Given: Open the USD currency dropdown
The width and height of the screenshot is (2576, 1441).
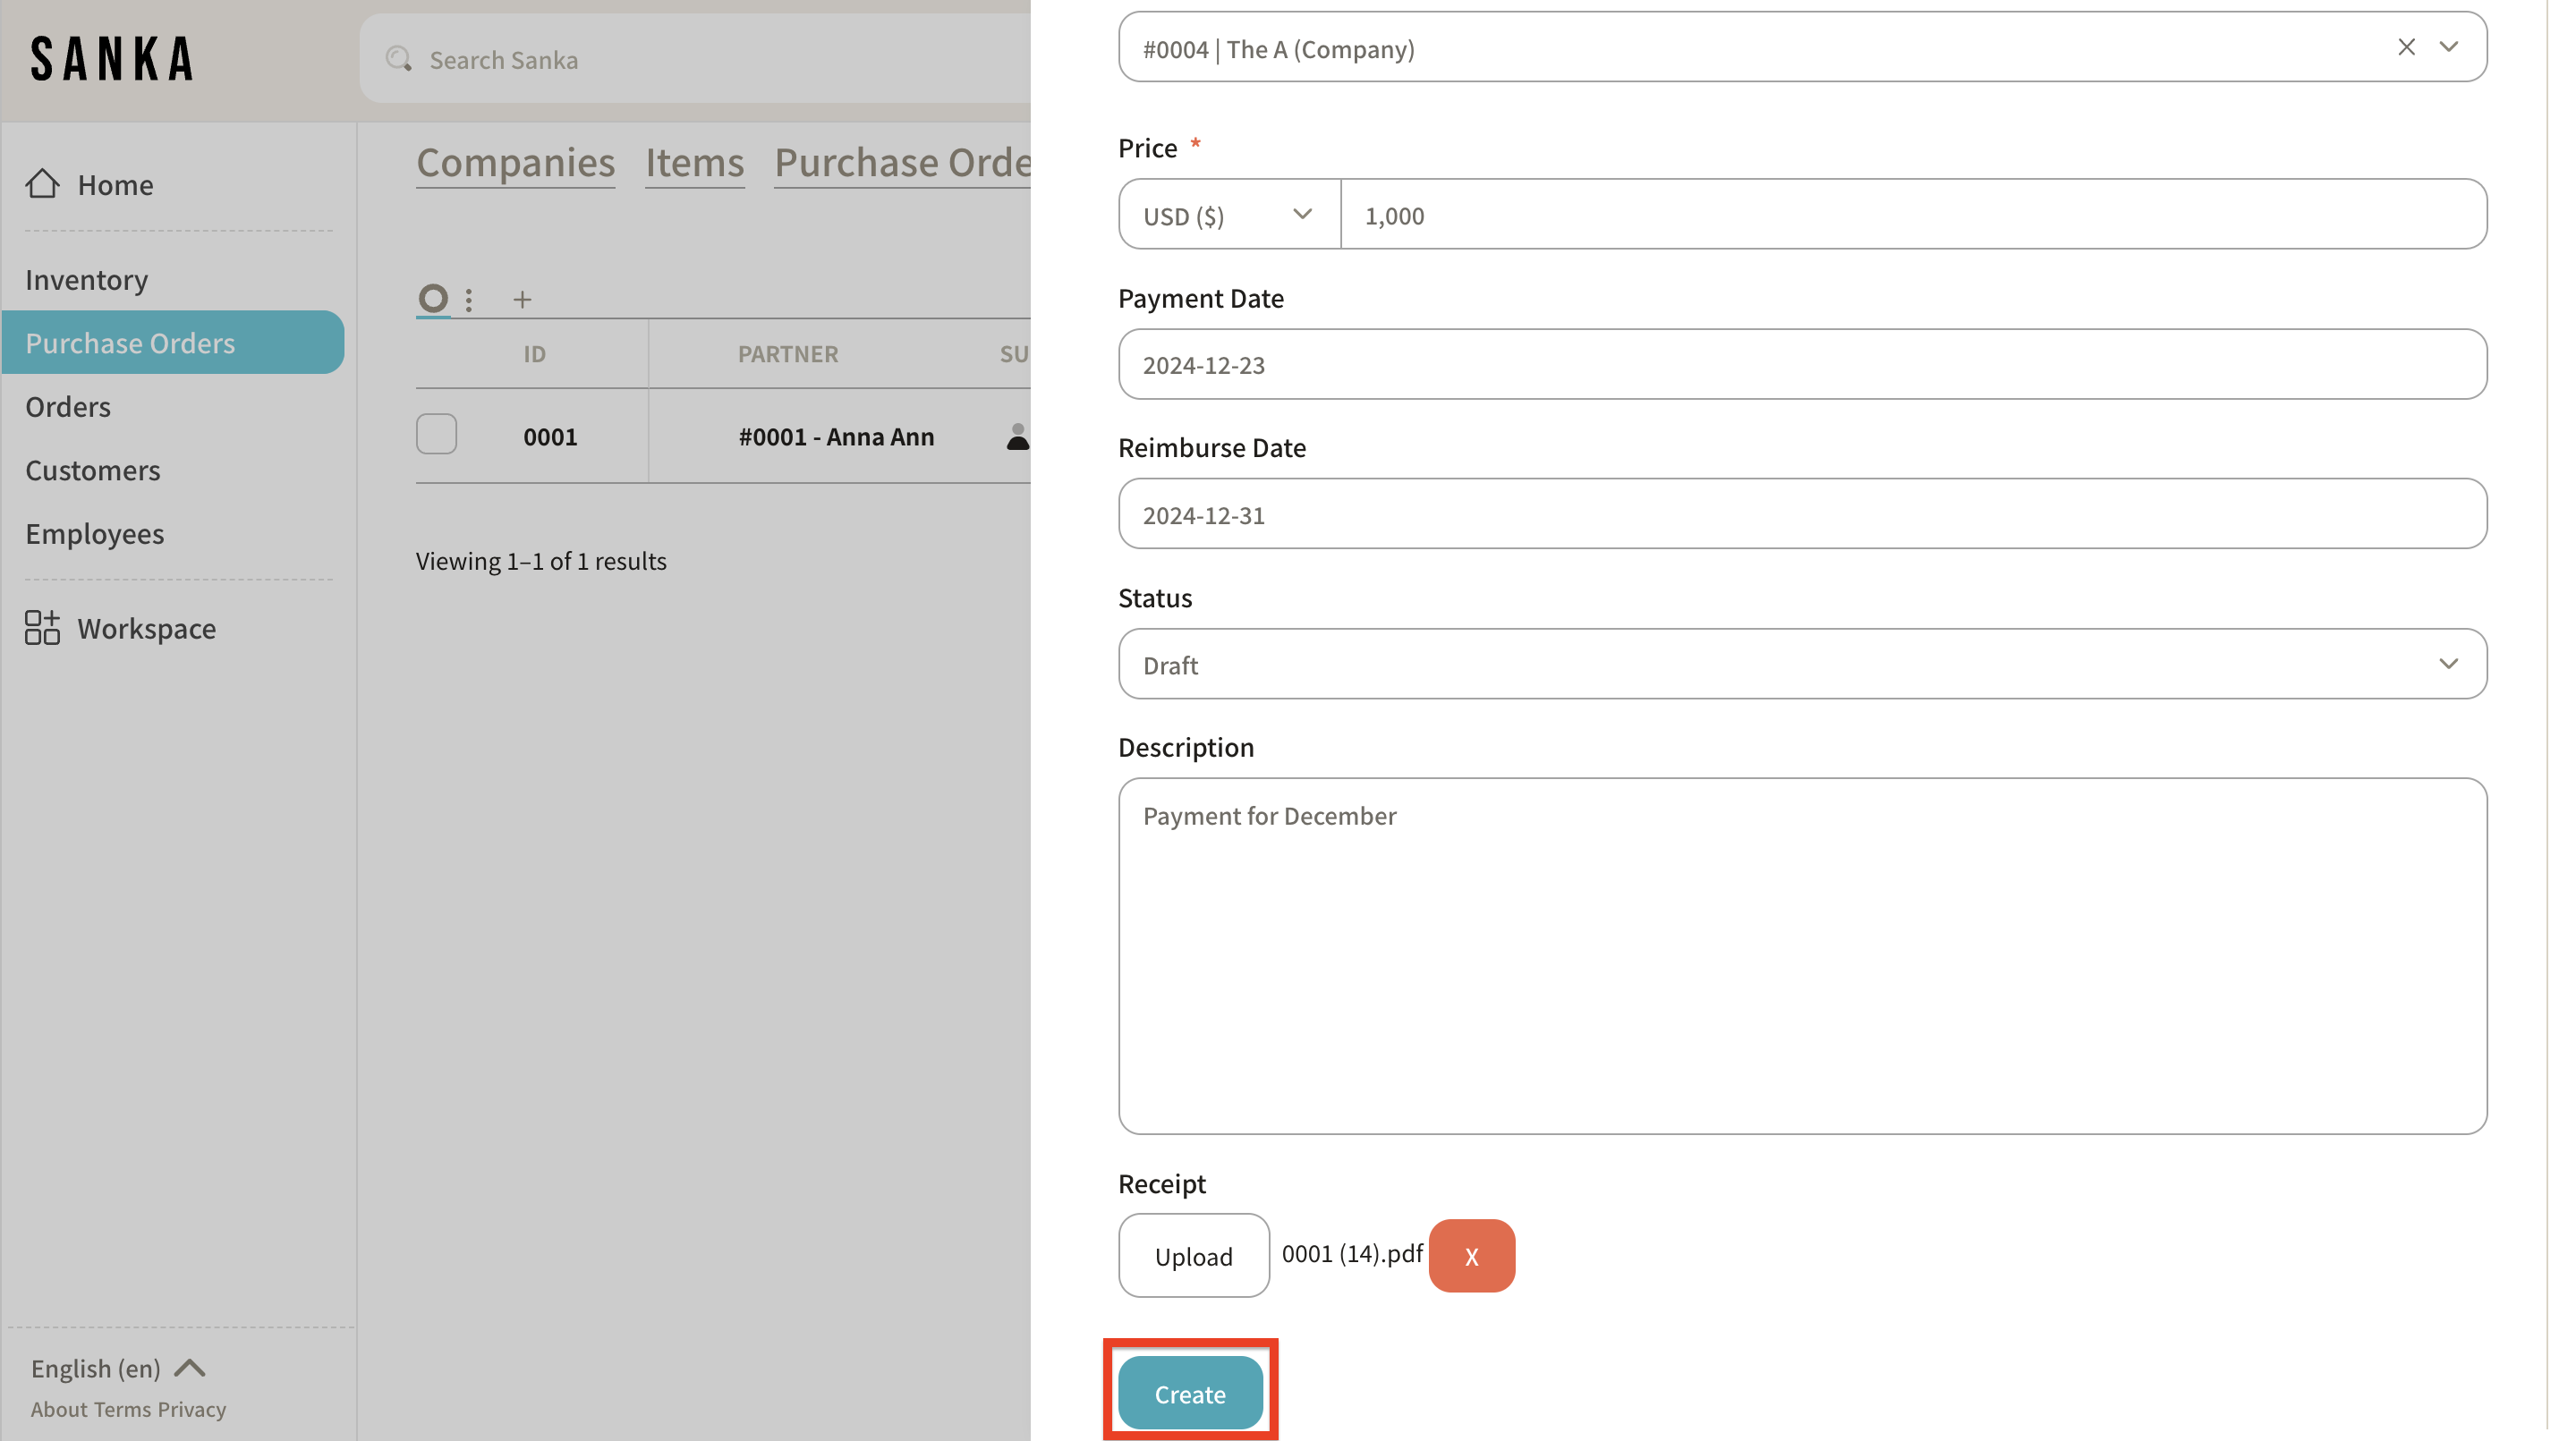Looking at the screenshot, I should click(x=1228, y=215).
